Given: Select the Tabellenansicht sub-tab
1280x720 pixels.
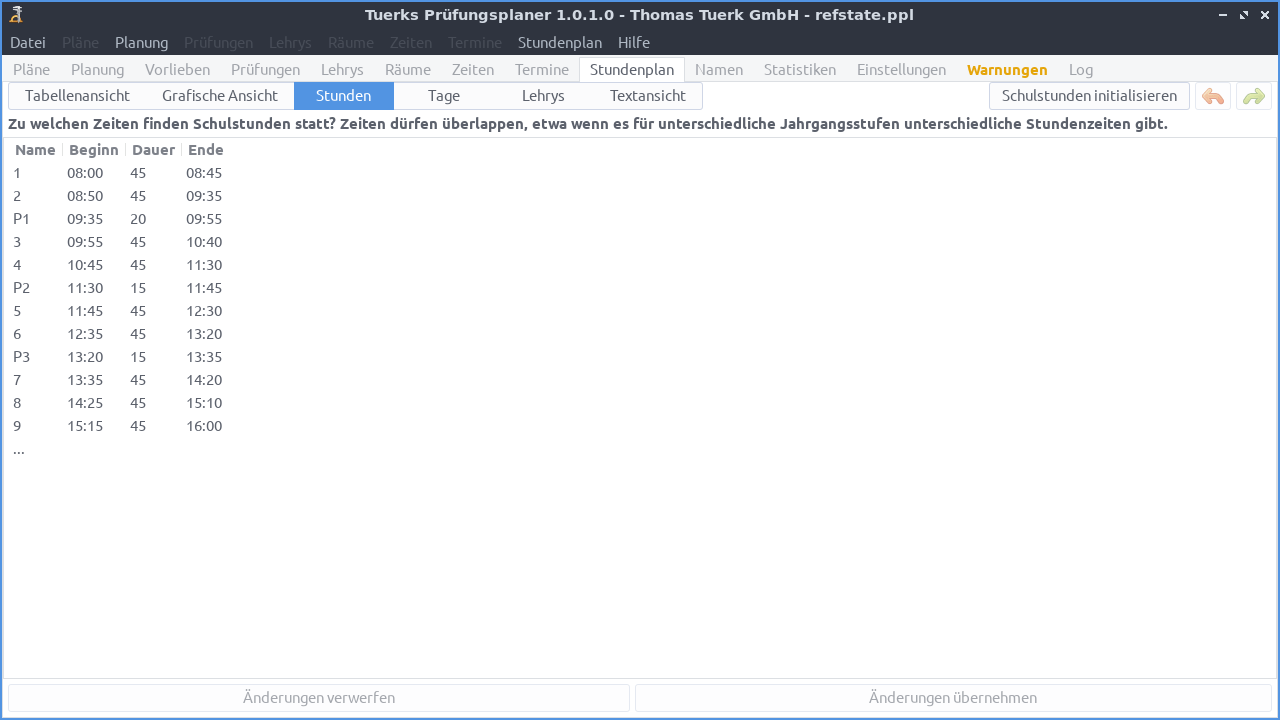Looking at the screenshot, I should (77, 96).
